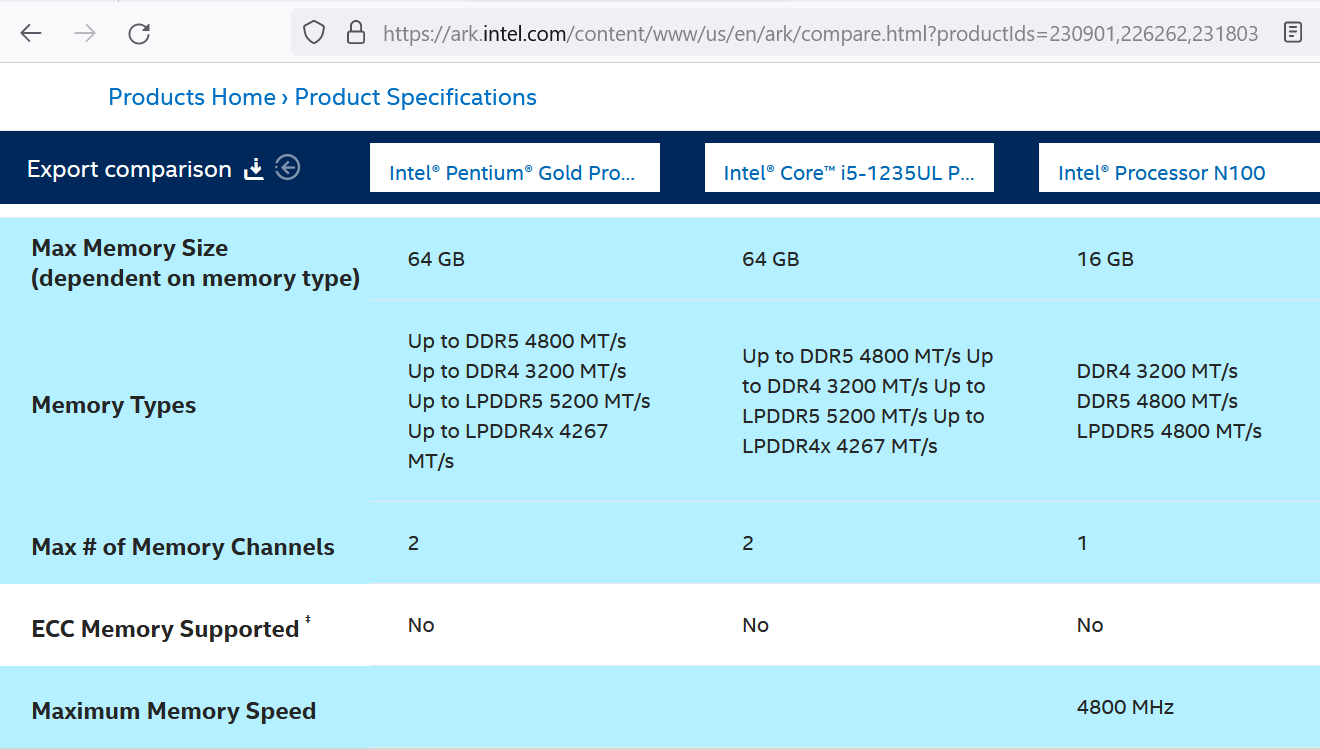Click the circled left arrow icon
Viewport: 1320px width, 750px height.
tap(288, 168)
